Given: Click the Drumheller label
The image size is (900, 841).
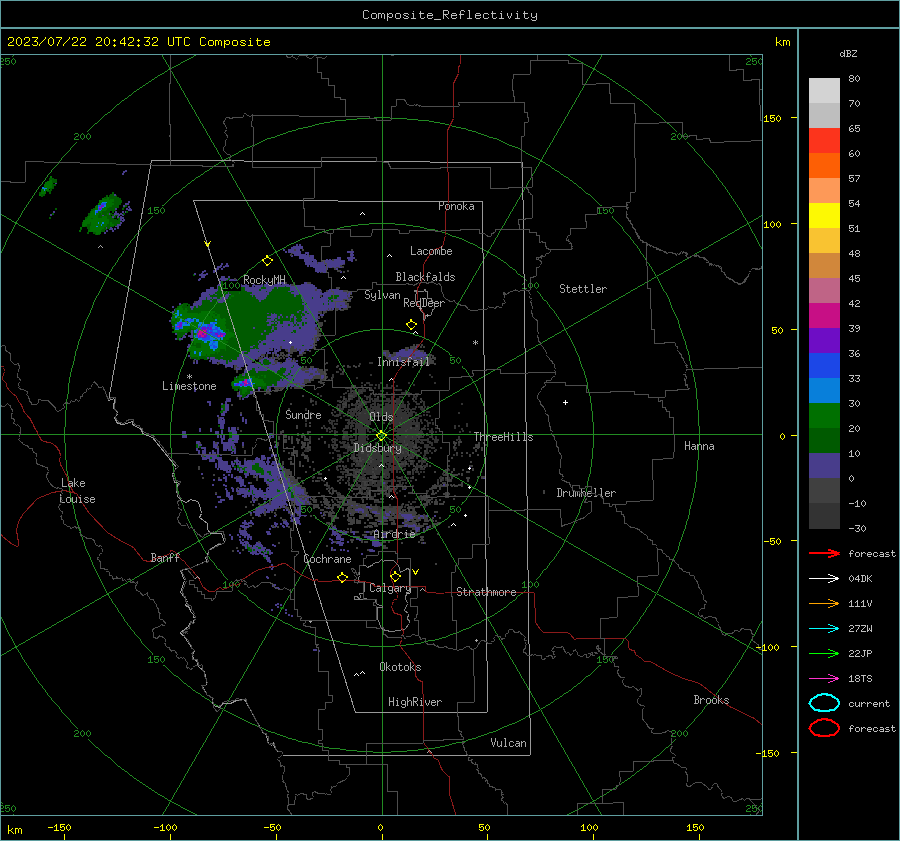Looking at the screenshot, I should click(x=586, y=493).
